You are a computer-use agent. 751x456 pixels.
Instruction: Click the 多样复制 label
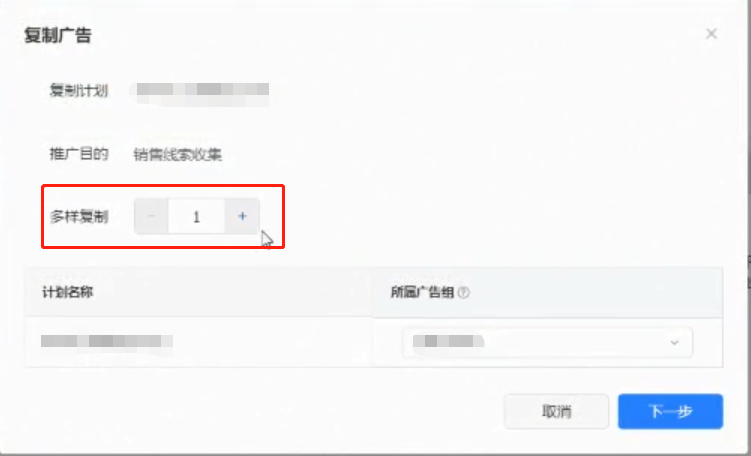click(x=79, y=217)
